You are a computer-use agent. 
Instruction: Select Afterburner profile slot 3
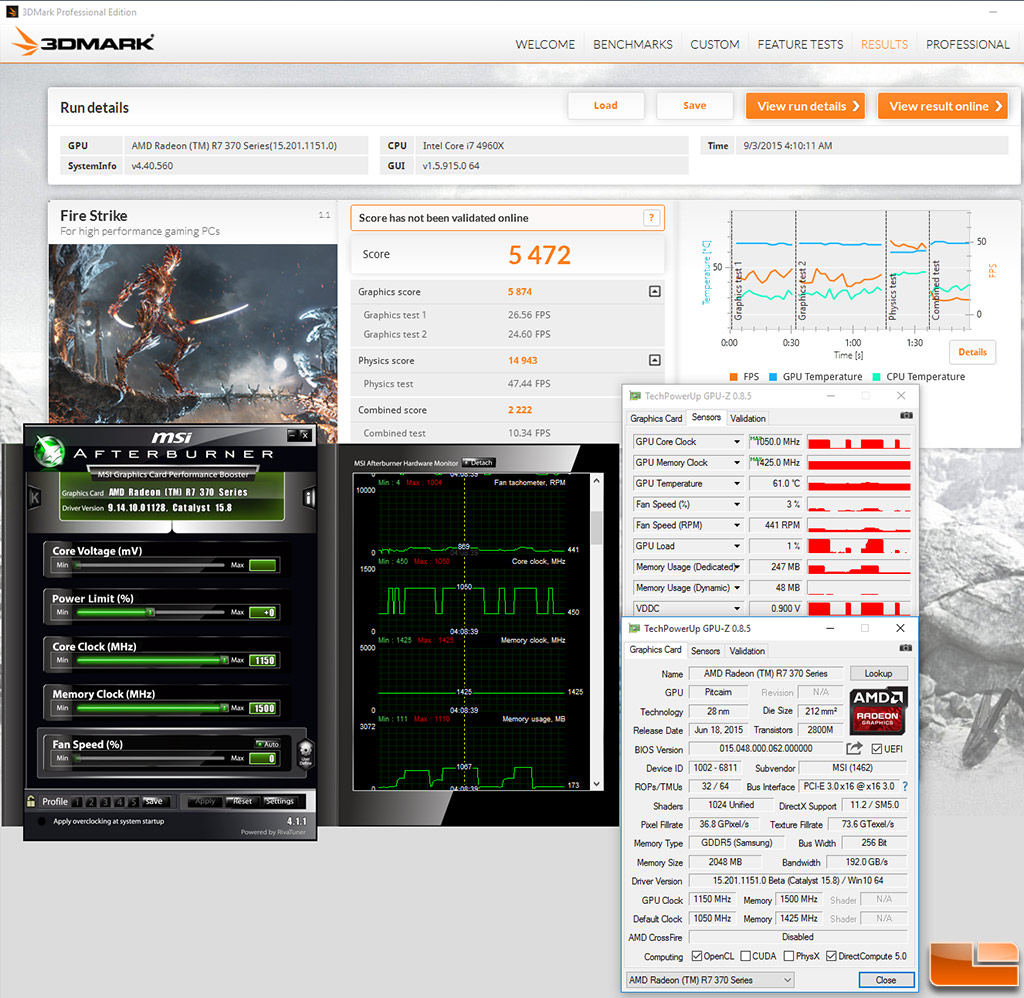click(x=105, y=801)
